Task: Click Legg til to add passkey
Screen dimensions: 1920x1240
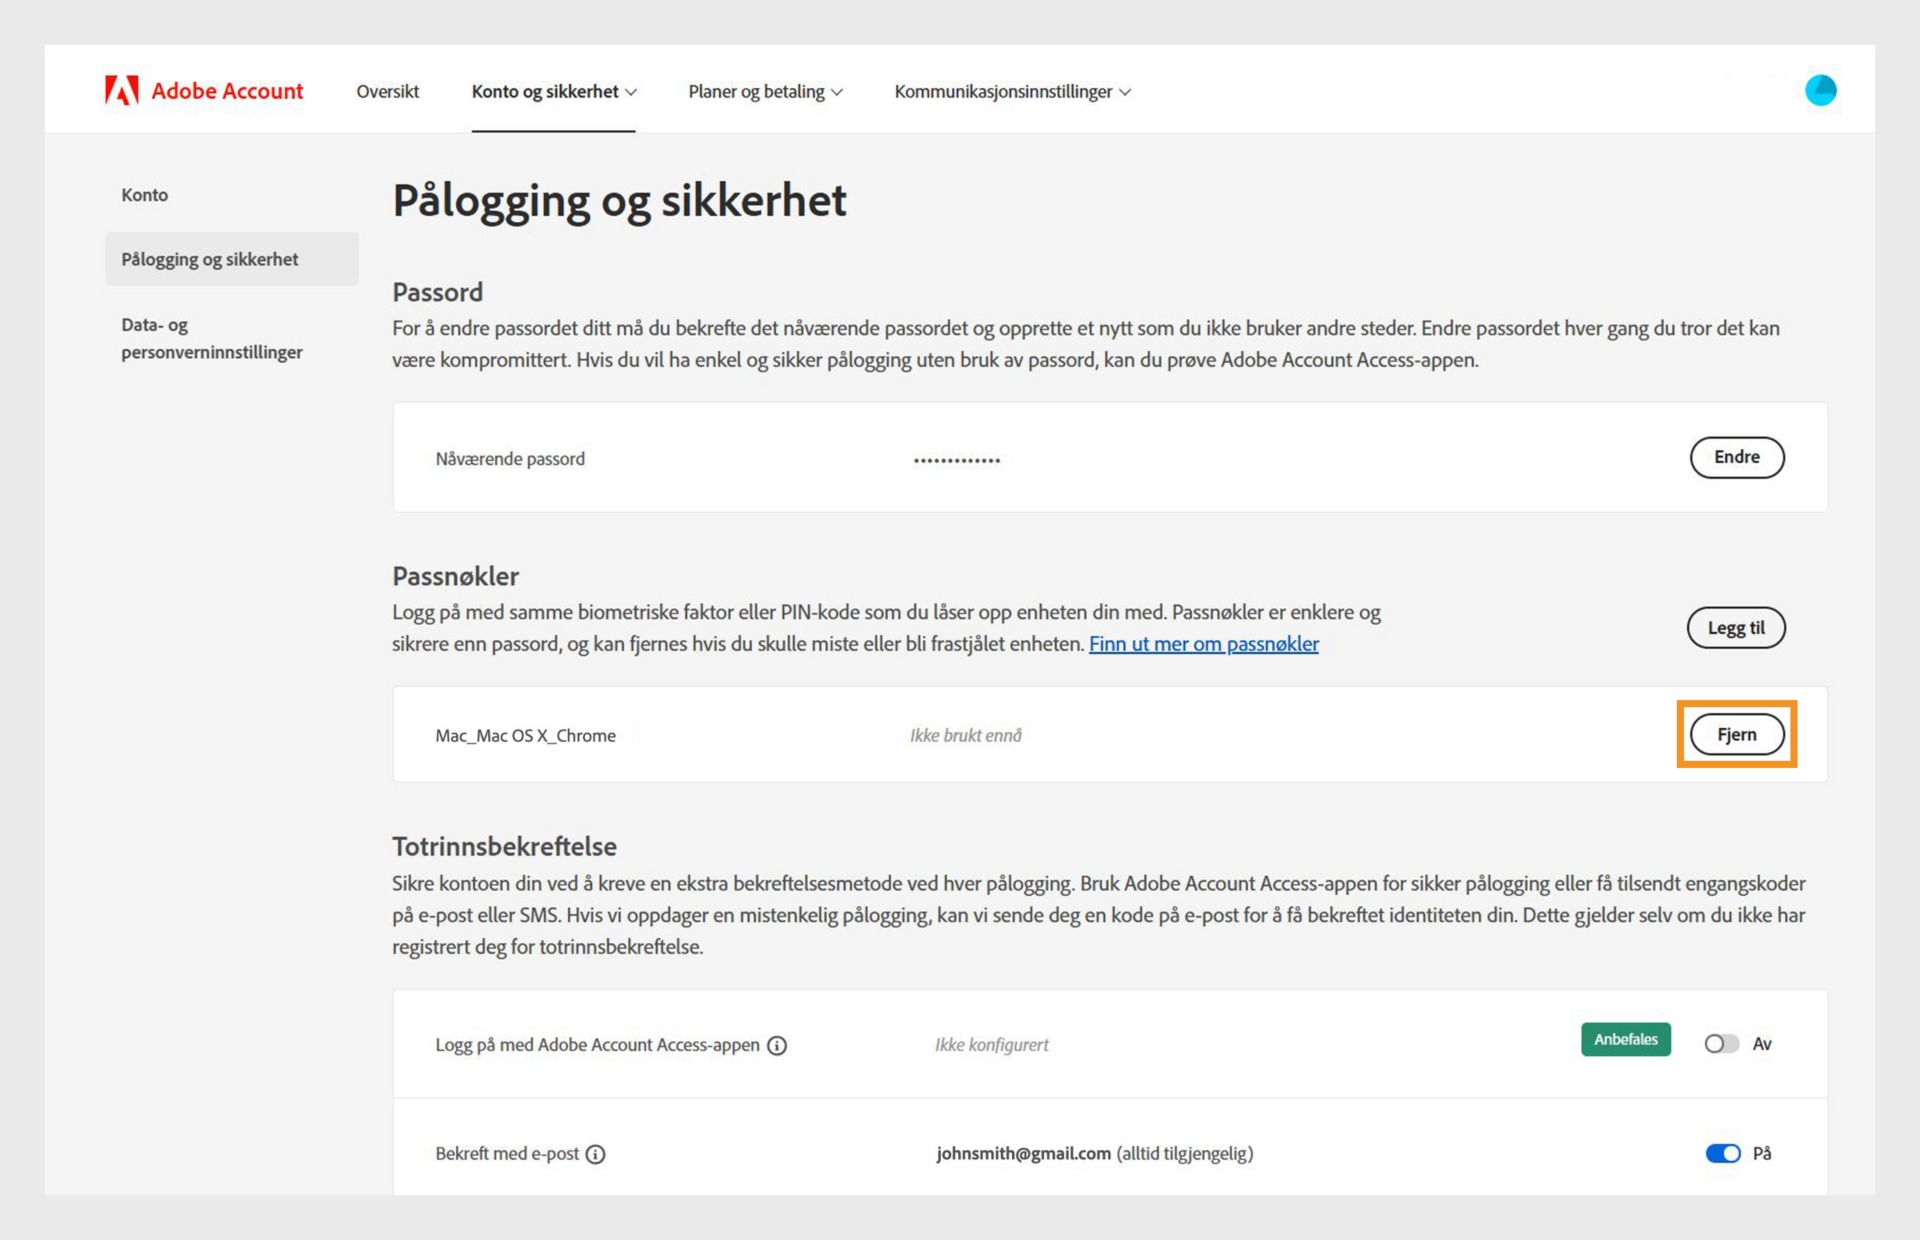Action: [x=1735, y=628]
